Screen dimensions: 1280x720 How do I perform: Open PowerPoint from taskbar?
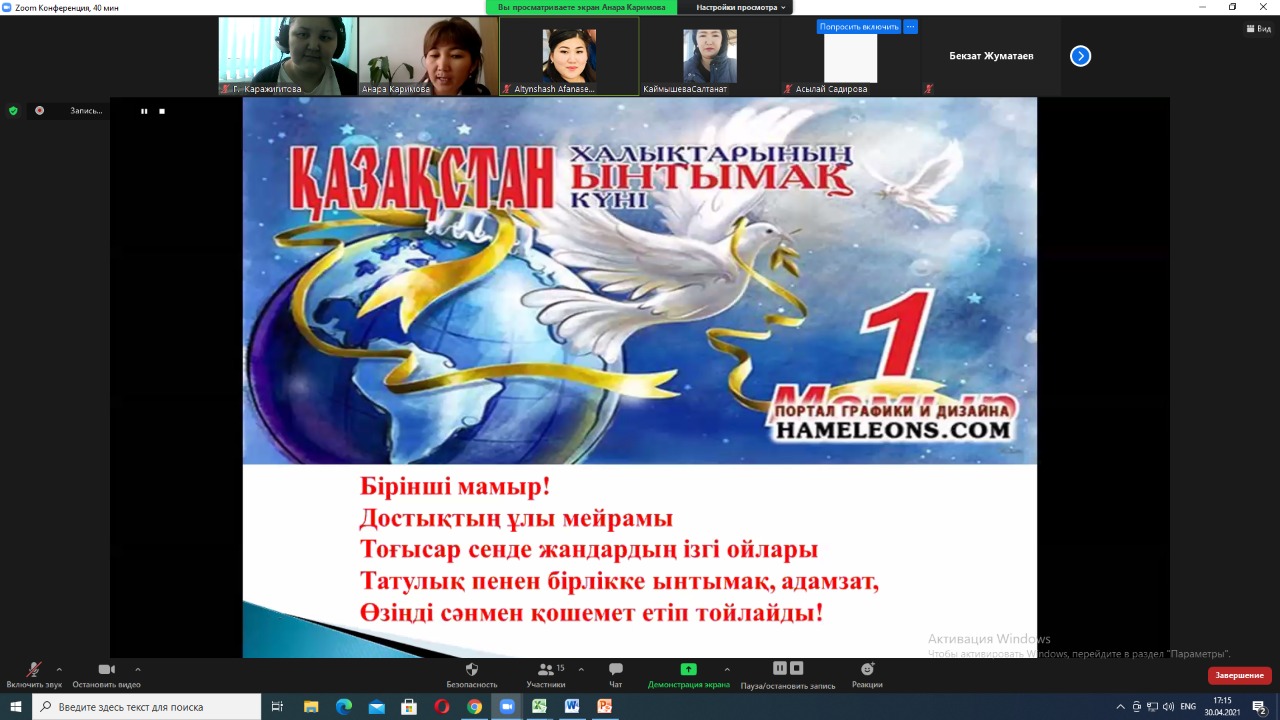pyautogui.click(x=605, y=706)
